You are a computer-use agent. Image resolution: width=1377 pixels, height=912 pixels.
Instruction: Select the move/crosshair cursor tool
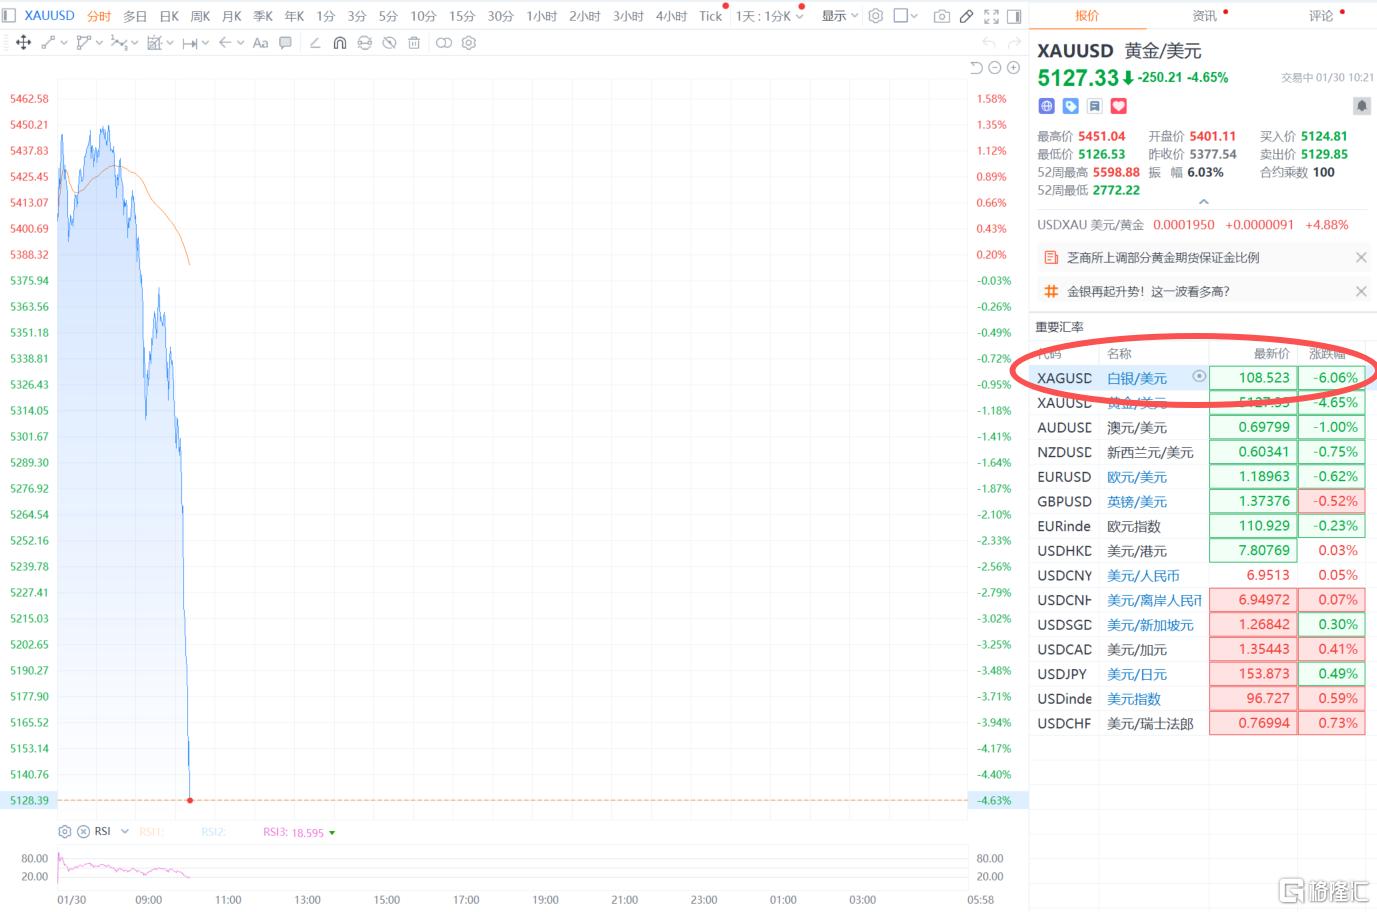coord(23,43)
